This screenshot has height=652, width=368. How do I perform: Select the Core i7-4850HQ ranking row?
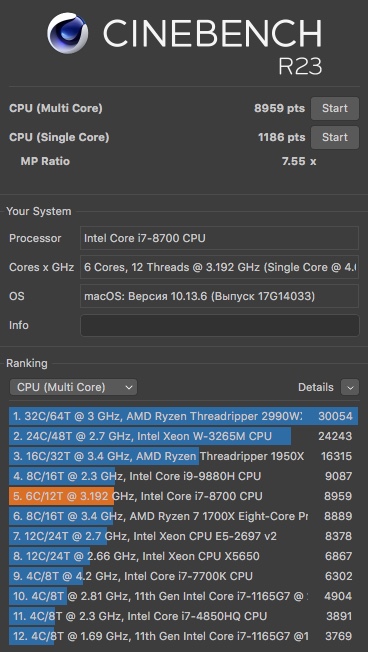(183, 616)
